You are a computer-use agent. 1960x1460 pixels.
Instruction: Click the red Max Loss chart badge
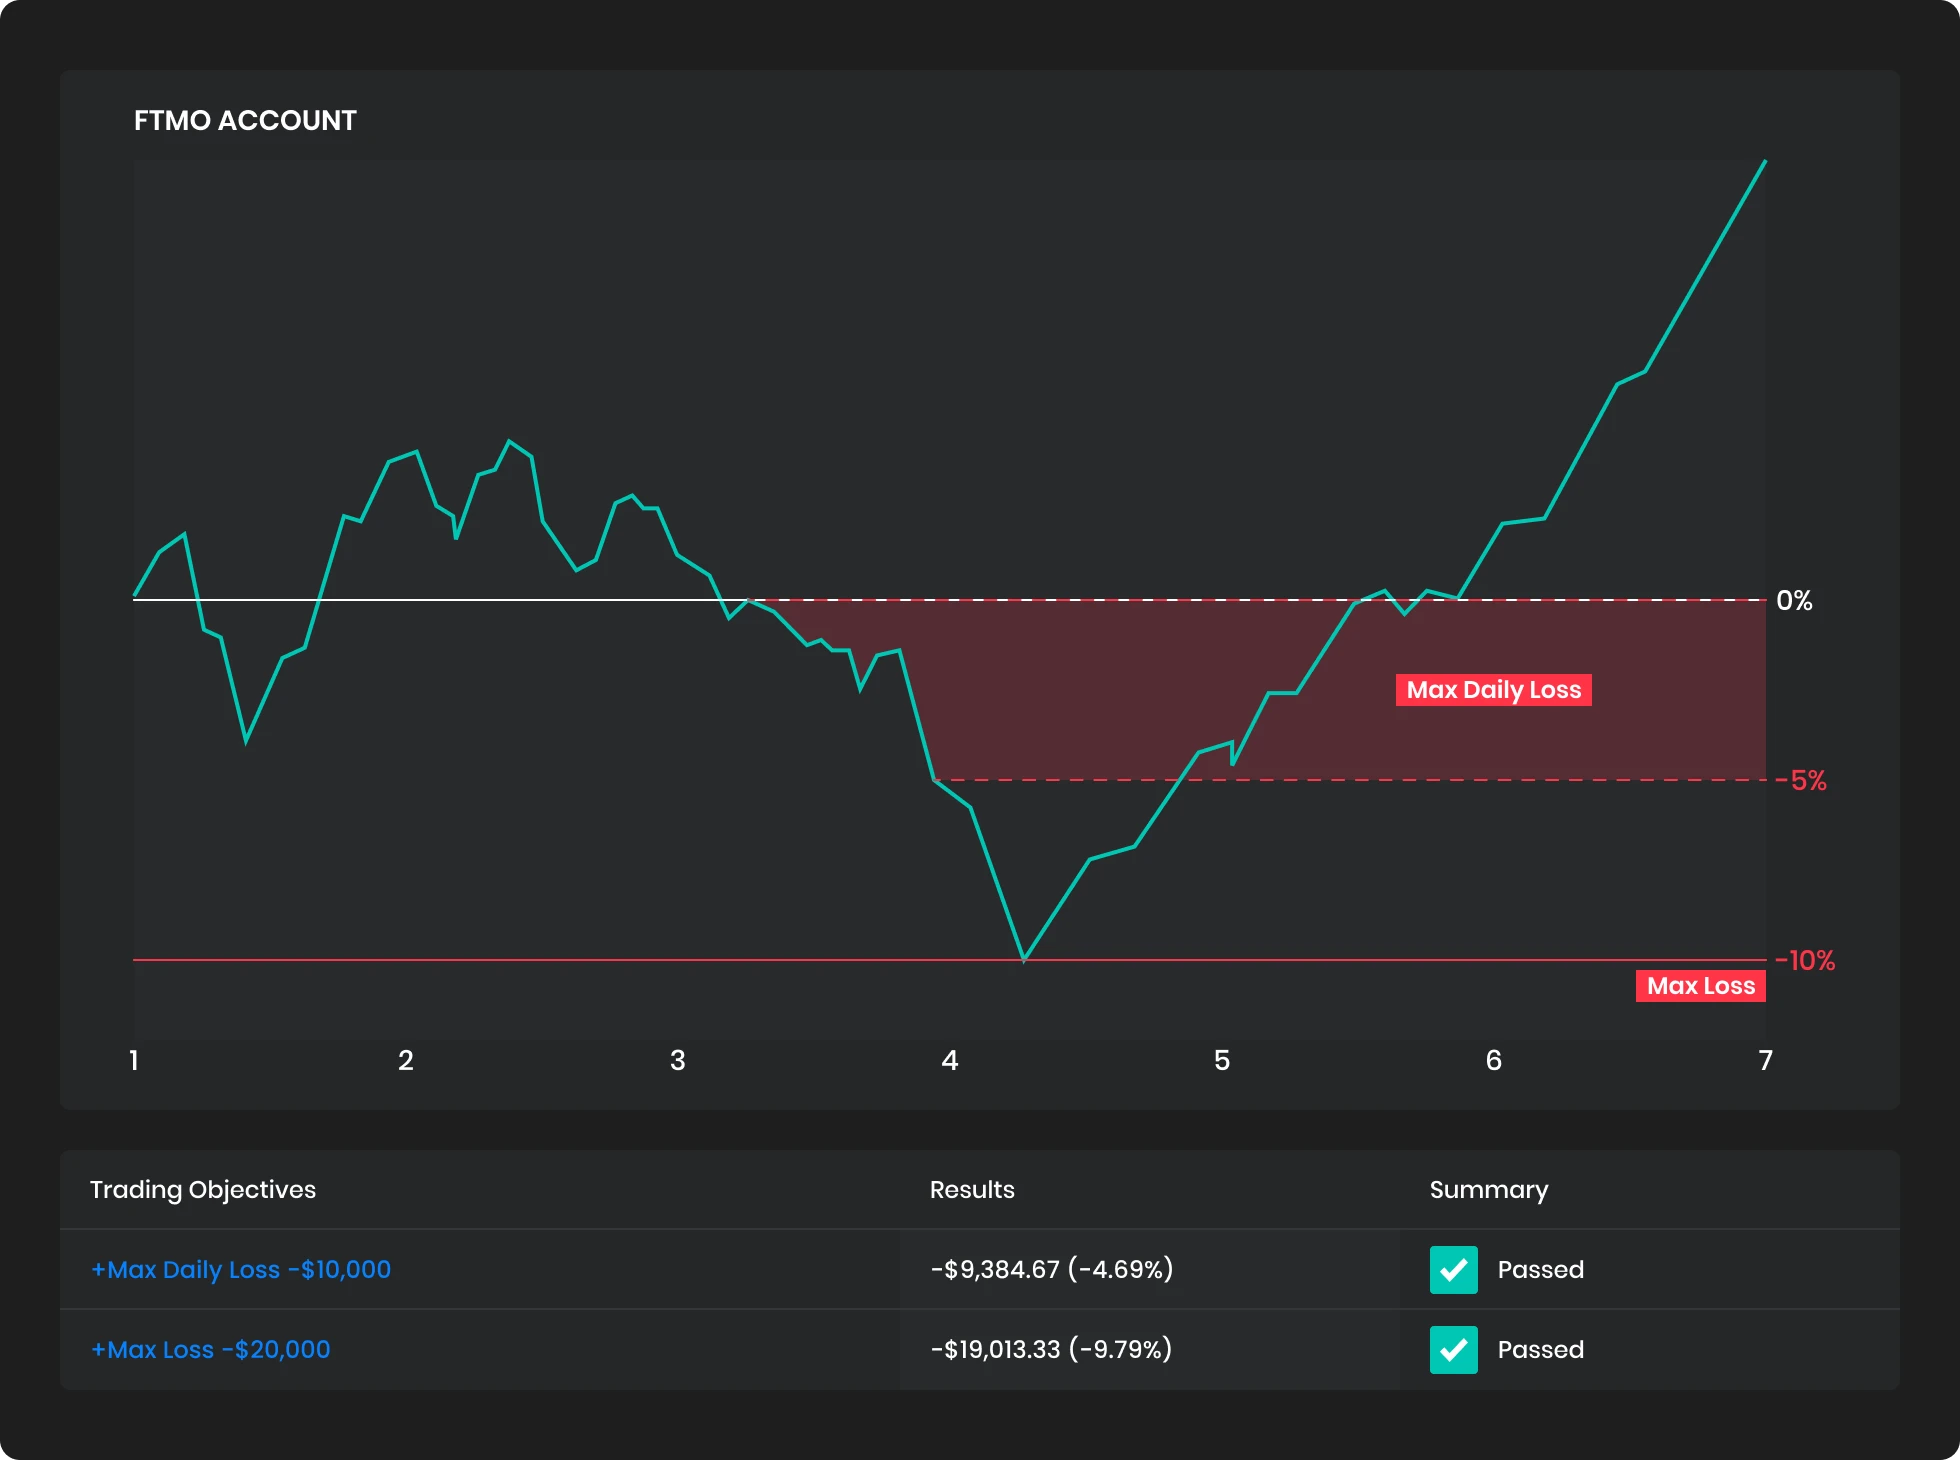click(x=1700, y=986)
